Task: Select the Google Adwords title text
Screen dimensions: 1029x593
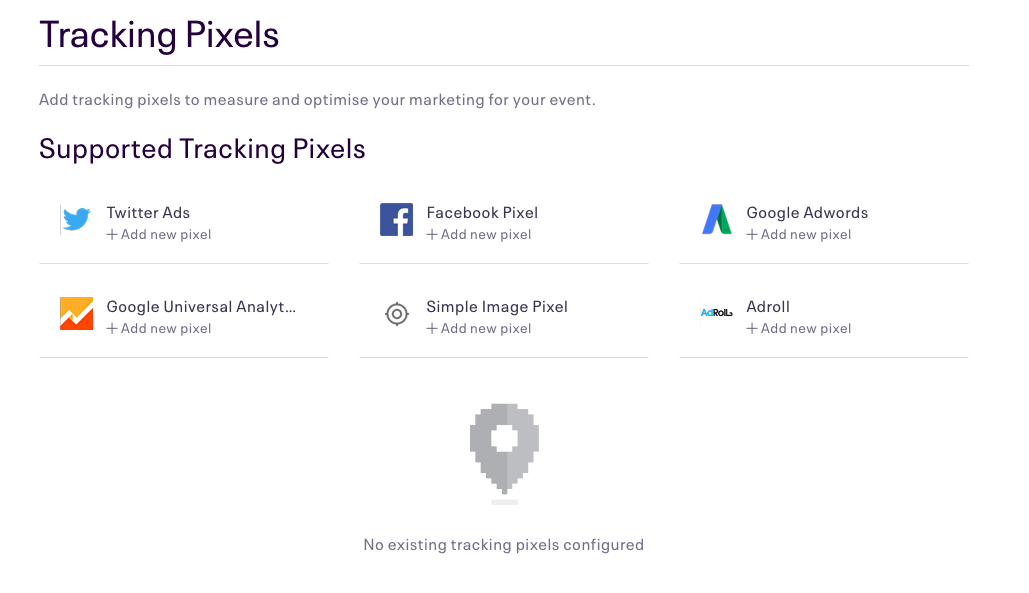Action: [x=807, y=213]
